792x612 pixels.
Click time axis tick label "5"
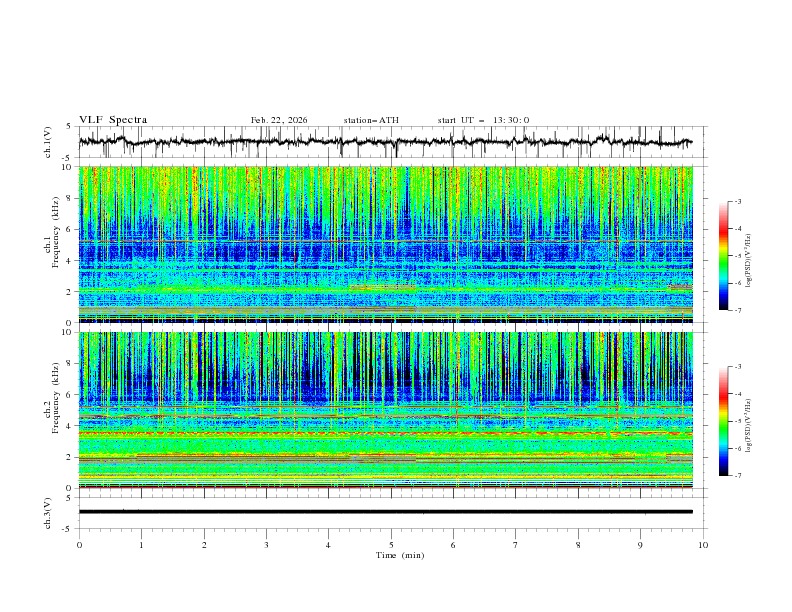click(391, 545)
